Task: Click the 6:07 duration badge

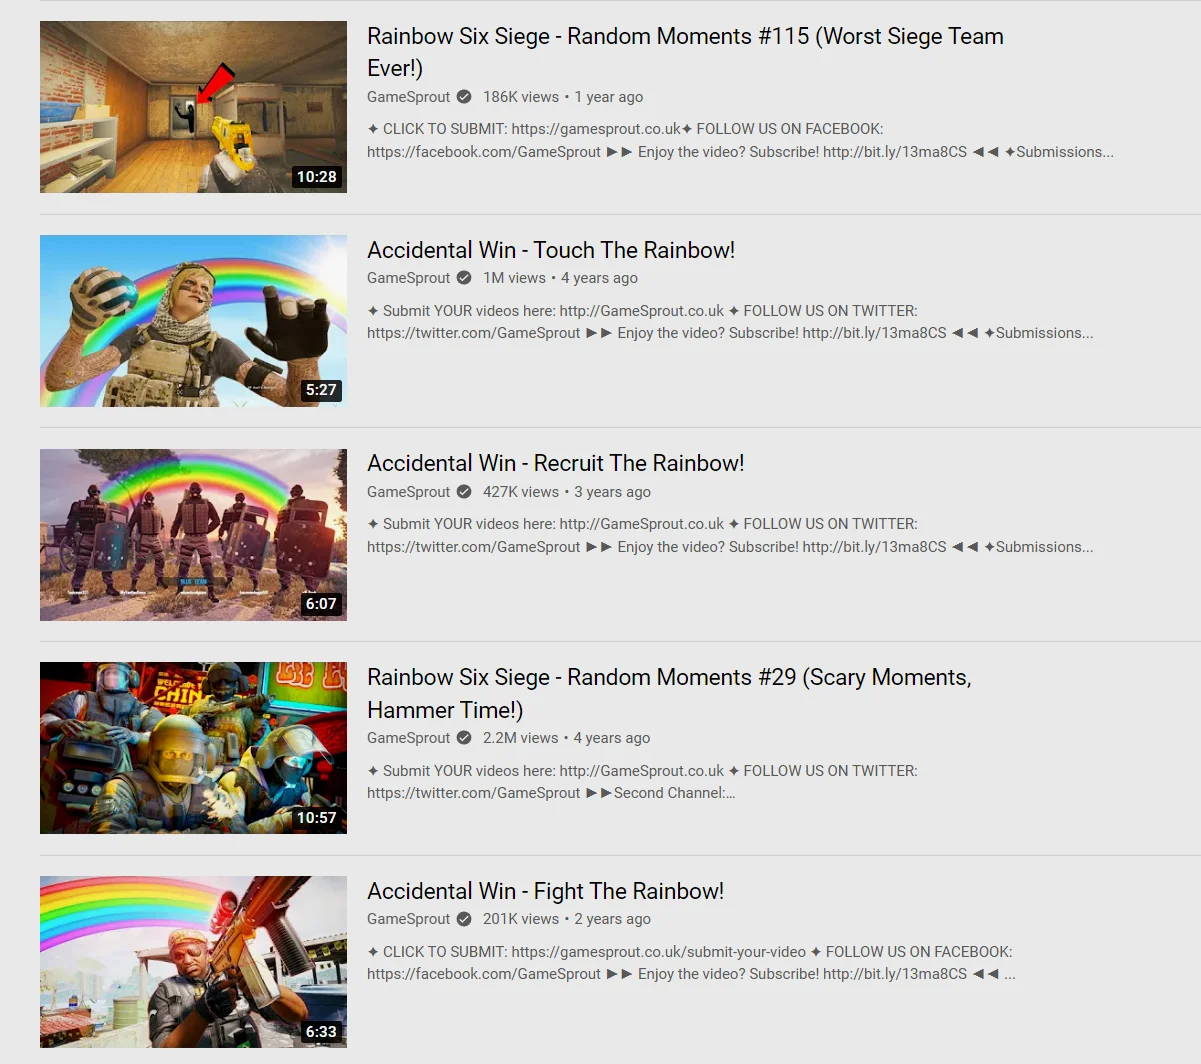Action: click(321, 604)
